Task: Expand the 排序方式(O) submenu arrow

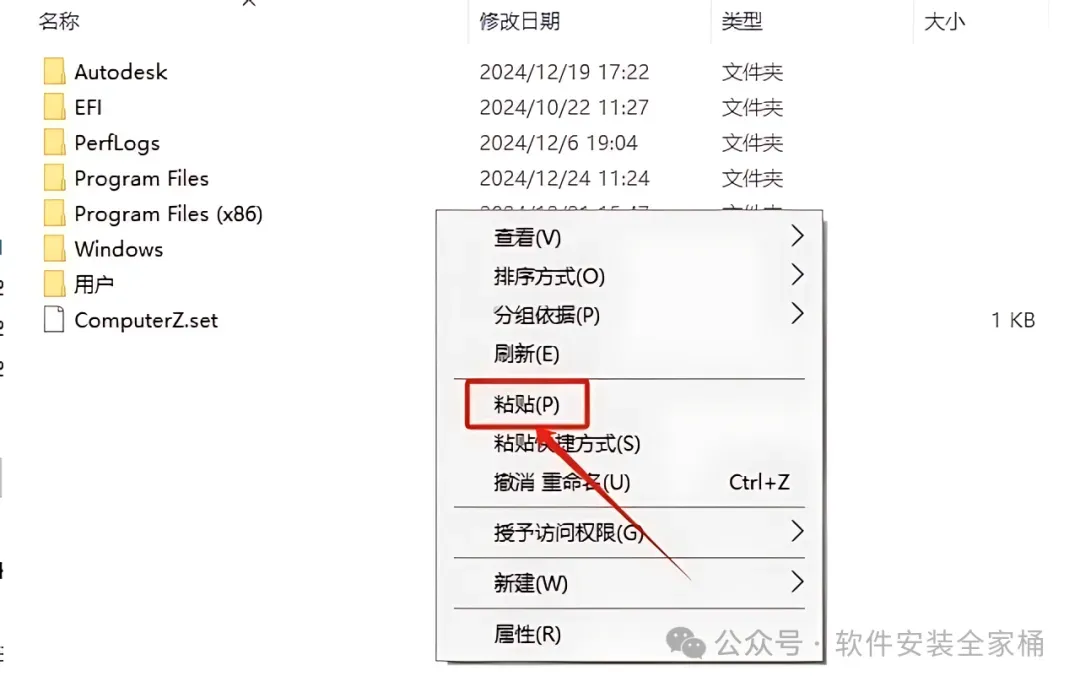Action: click(797, 276)
